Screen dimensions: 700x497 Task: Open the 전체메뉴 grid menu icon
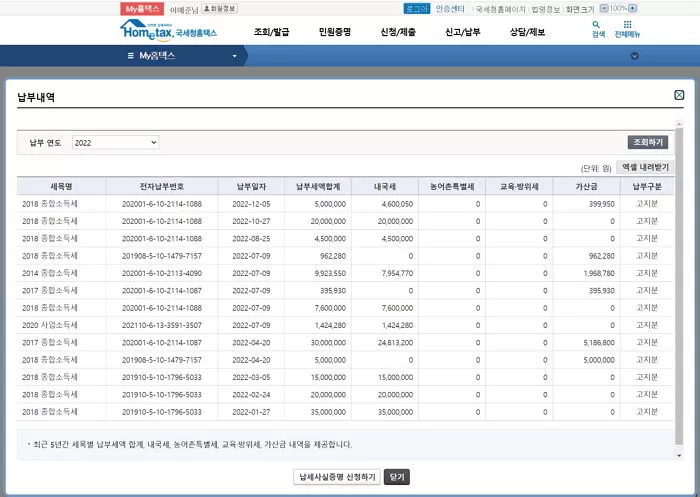pyautogui.click(x=627, y=29)
